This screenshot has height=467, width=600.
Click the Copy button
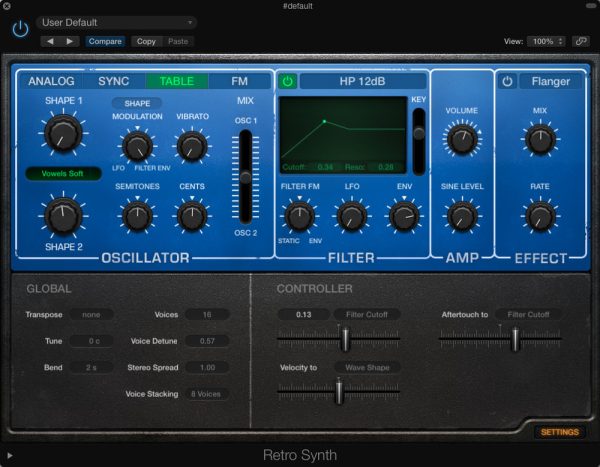[146, 42]
